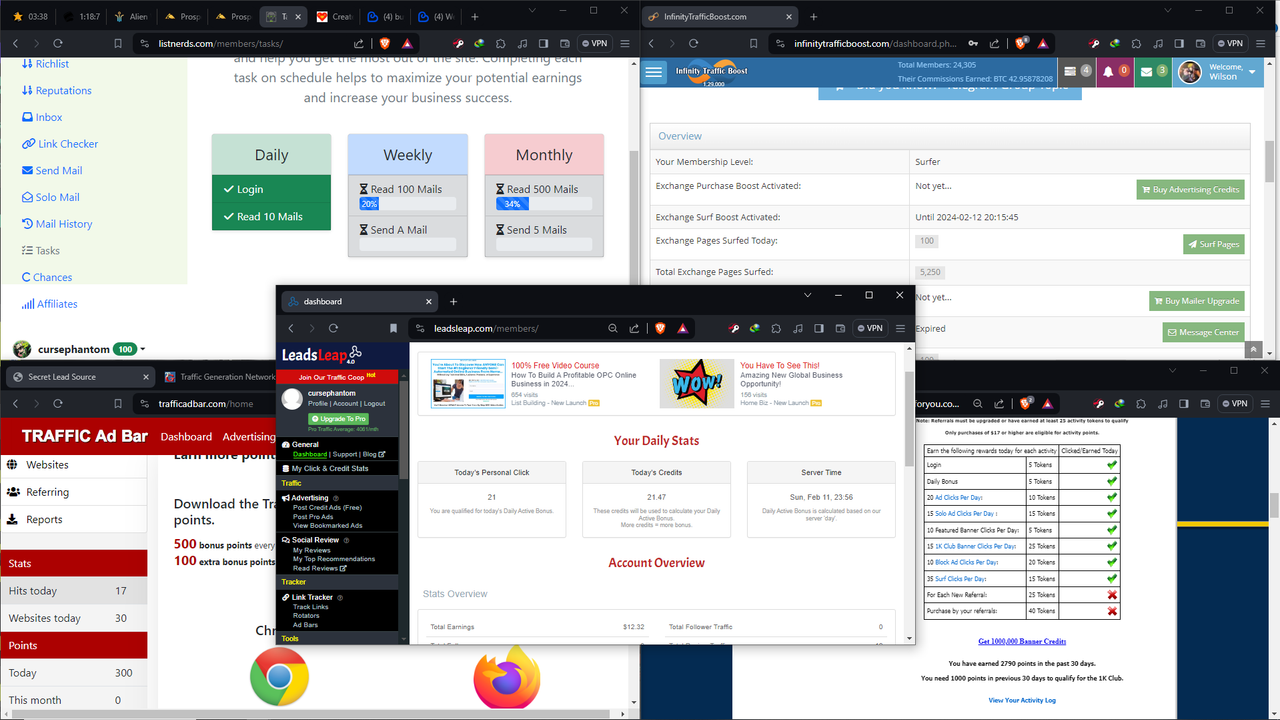Click the Link Checker chain icon
Screen dimensions: 1280x720
pyautogui.click(x=28, y=144)
